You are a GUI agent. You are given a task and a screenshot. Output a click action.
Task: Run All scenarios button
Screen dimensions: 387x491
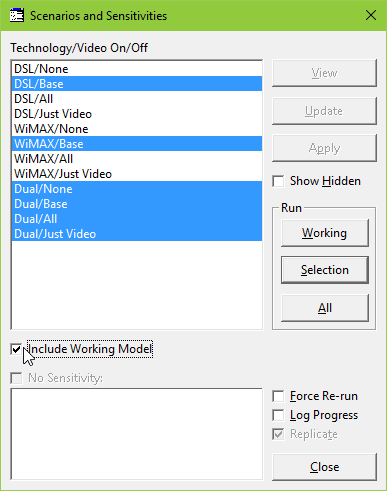click(x=325, y=308)
